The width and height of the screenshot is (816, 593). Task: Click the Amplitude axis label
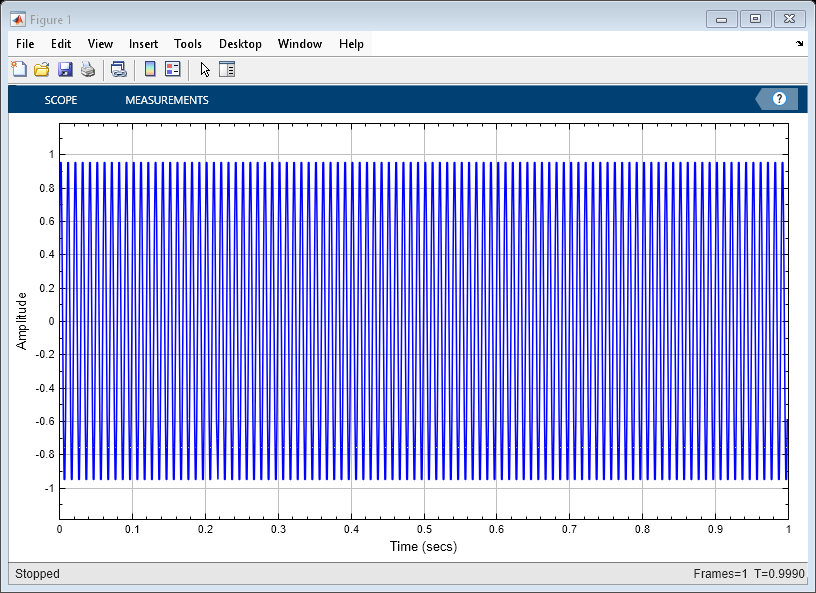click(21, 321)
